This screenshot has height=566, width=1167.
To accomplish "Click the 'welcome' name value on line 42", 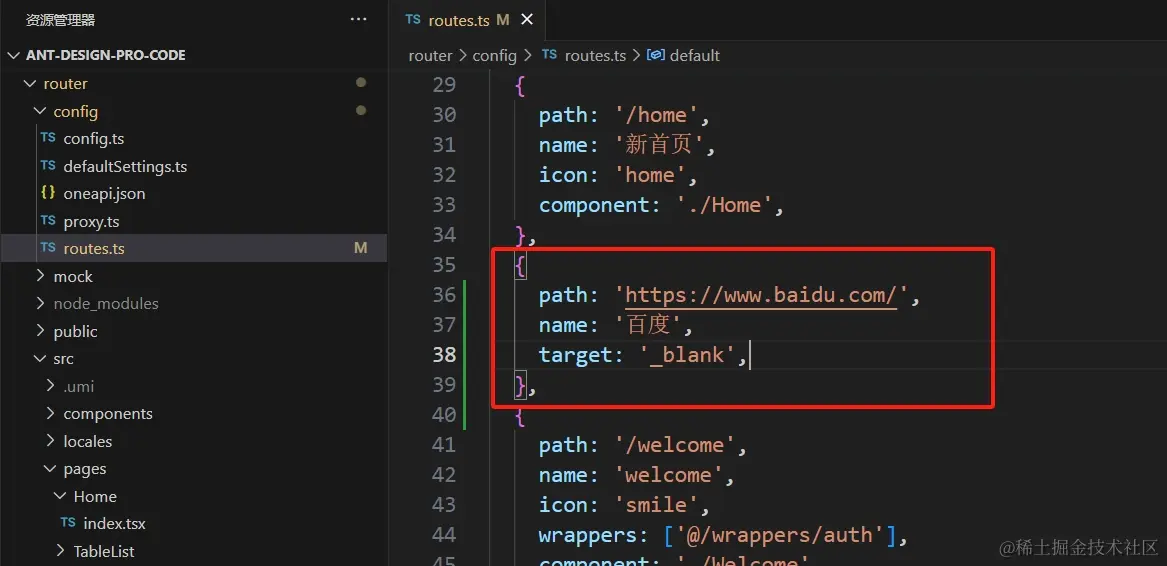I will [668, 475].
